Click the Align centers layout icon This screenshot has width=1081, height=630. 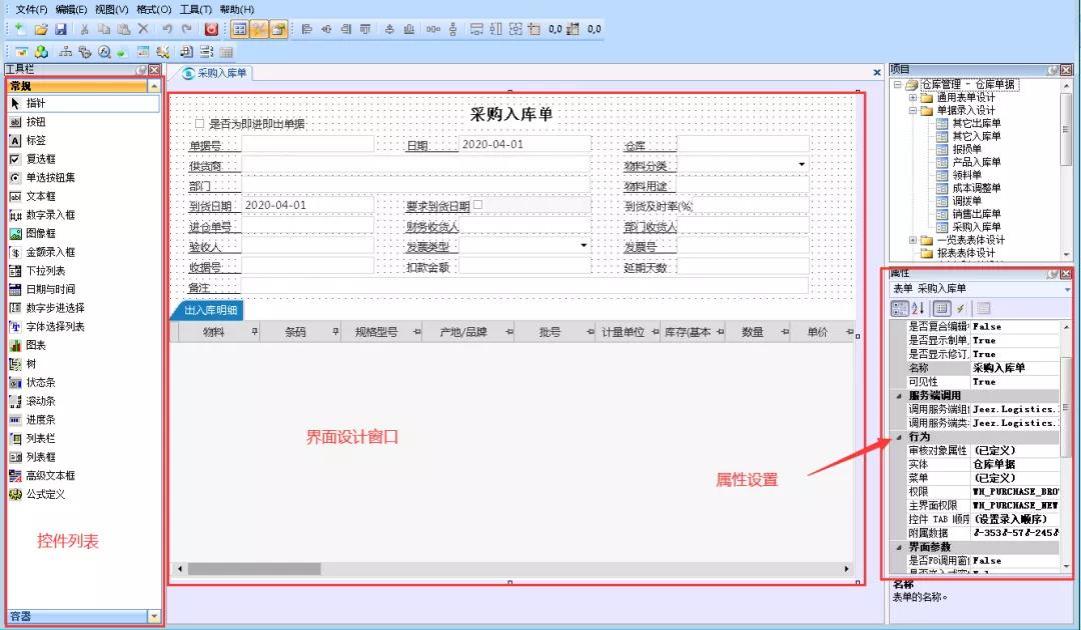[x=326, y=29]
